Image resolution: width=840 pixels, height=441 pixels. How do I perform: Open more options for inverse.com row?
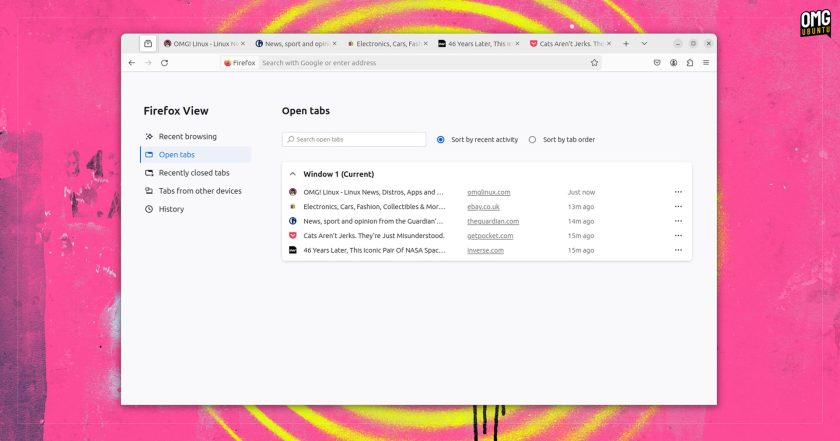678,250
